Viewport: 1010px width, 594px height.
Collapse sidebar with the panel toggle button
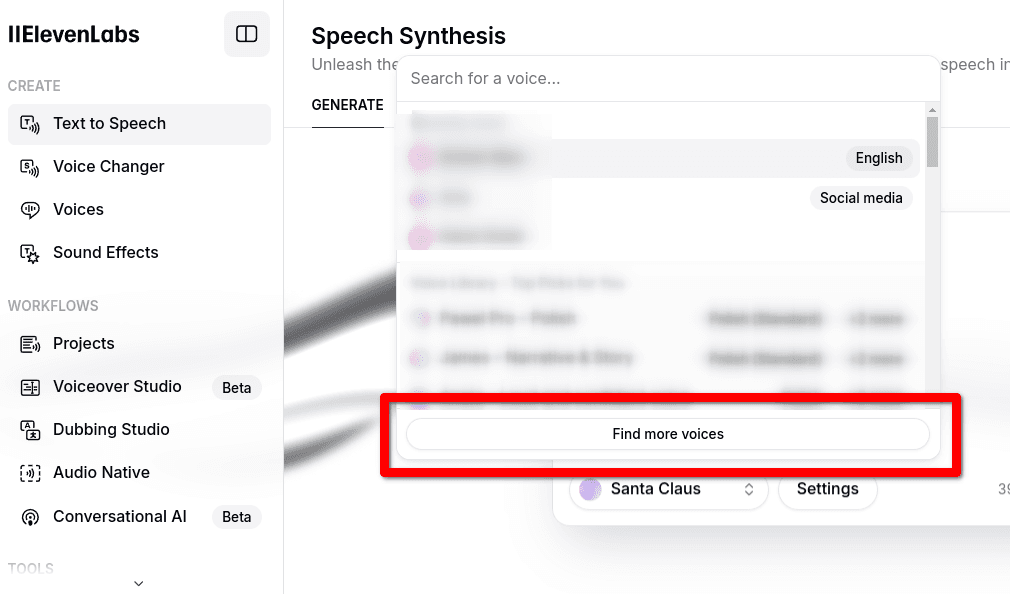pyautogui.click(x=247, y=34)
